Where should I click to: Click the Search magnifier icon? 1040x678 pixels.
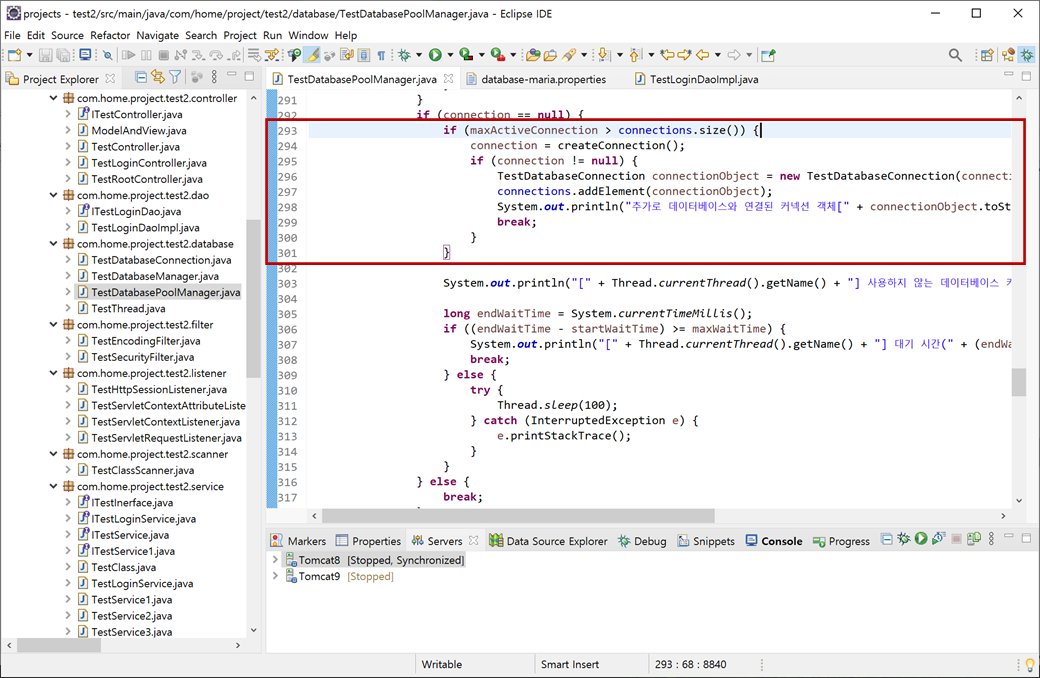[x=955, y=55]
